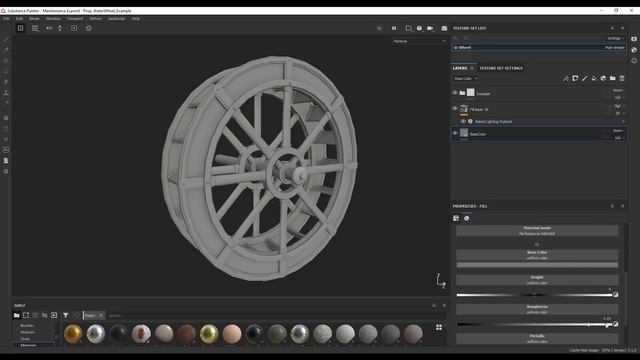The image size is (640, 360).
Task: Open Display settings from the right dock
Action: coord(634,39)
